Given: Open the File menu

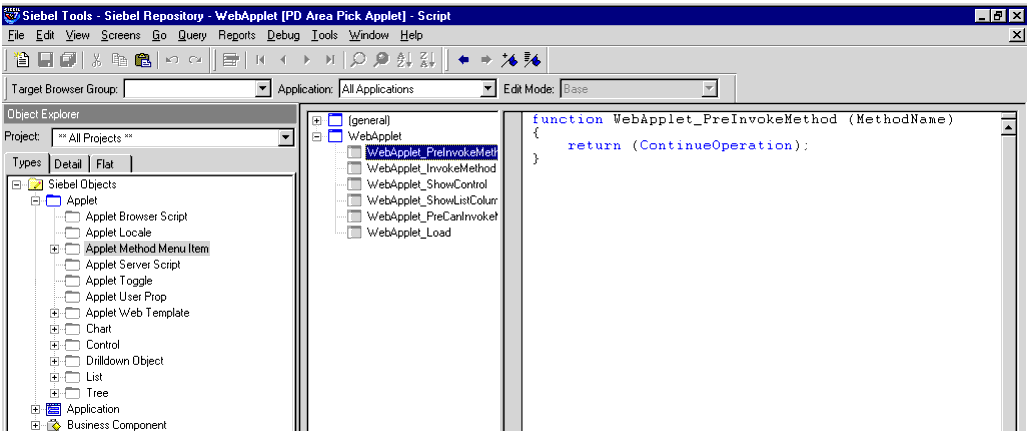Looking at the screenshot, I should coord(16,35).
